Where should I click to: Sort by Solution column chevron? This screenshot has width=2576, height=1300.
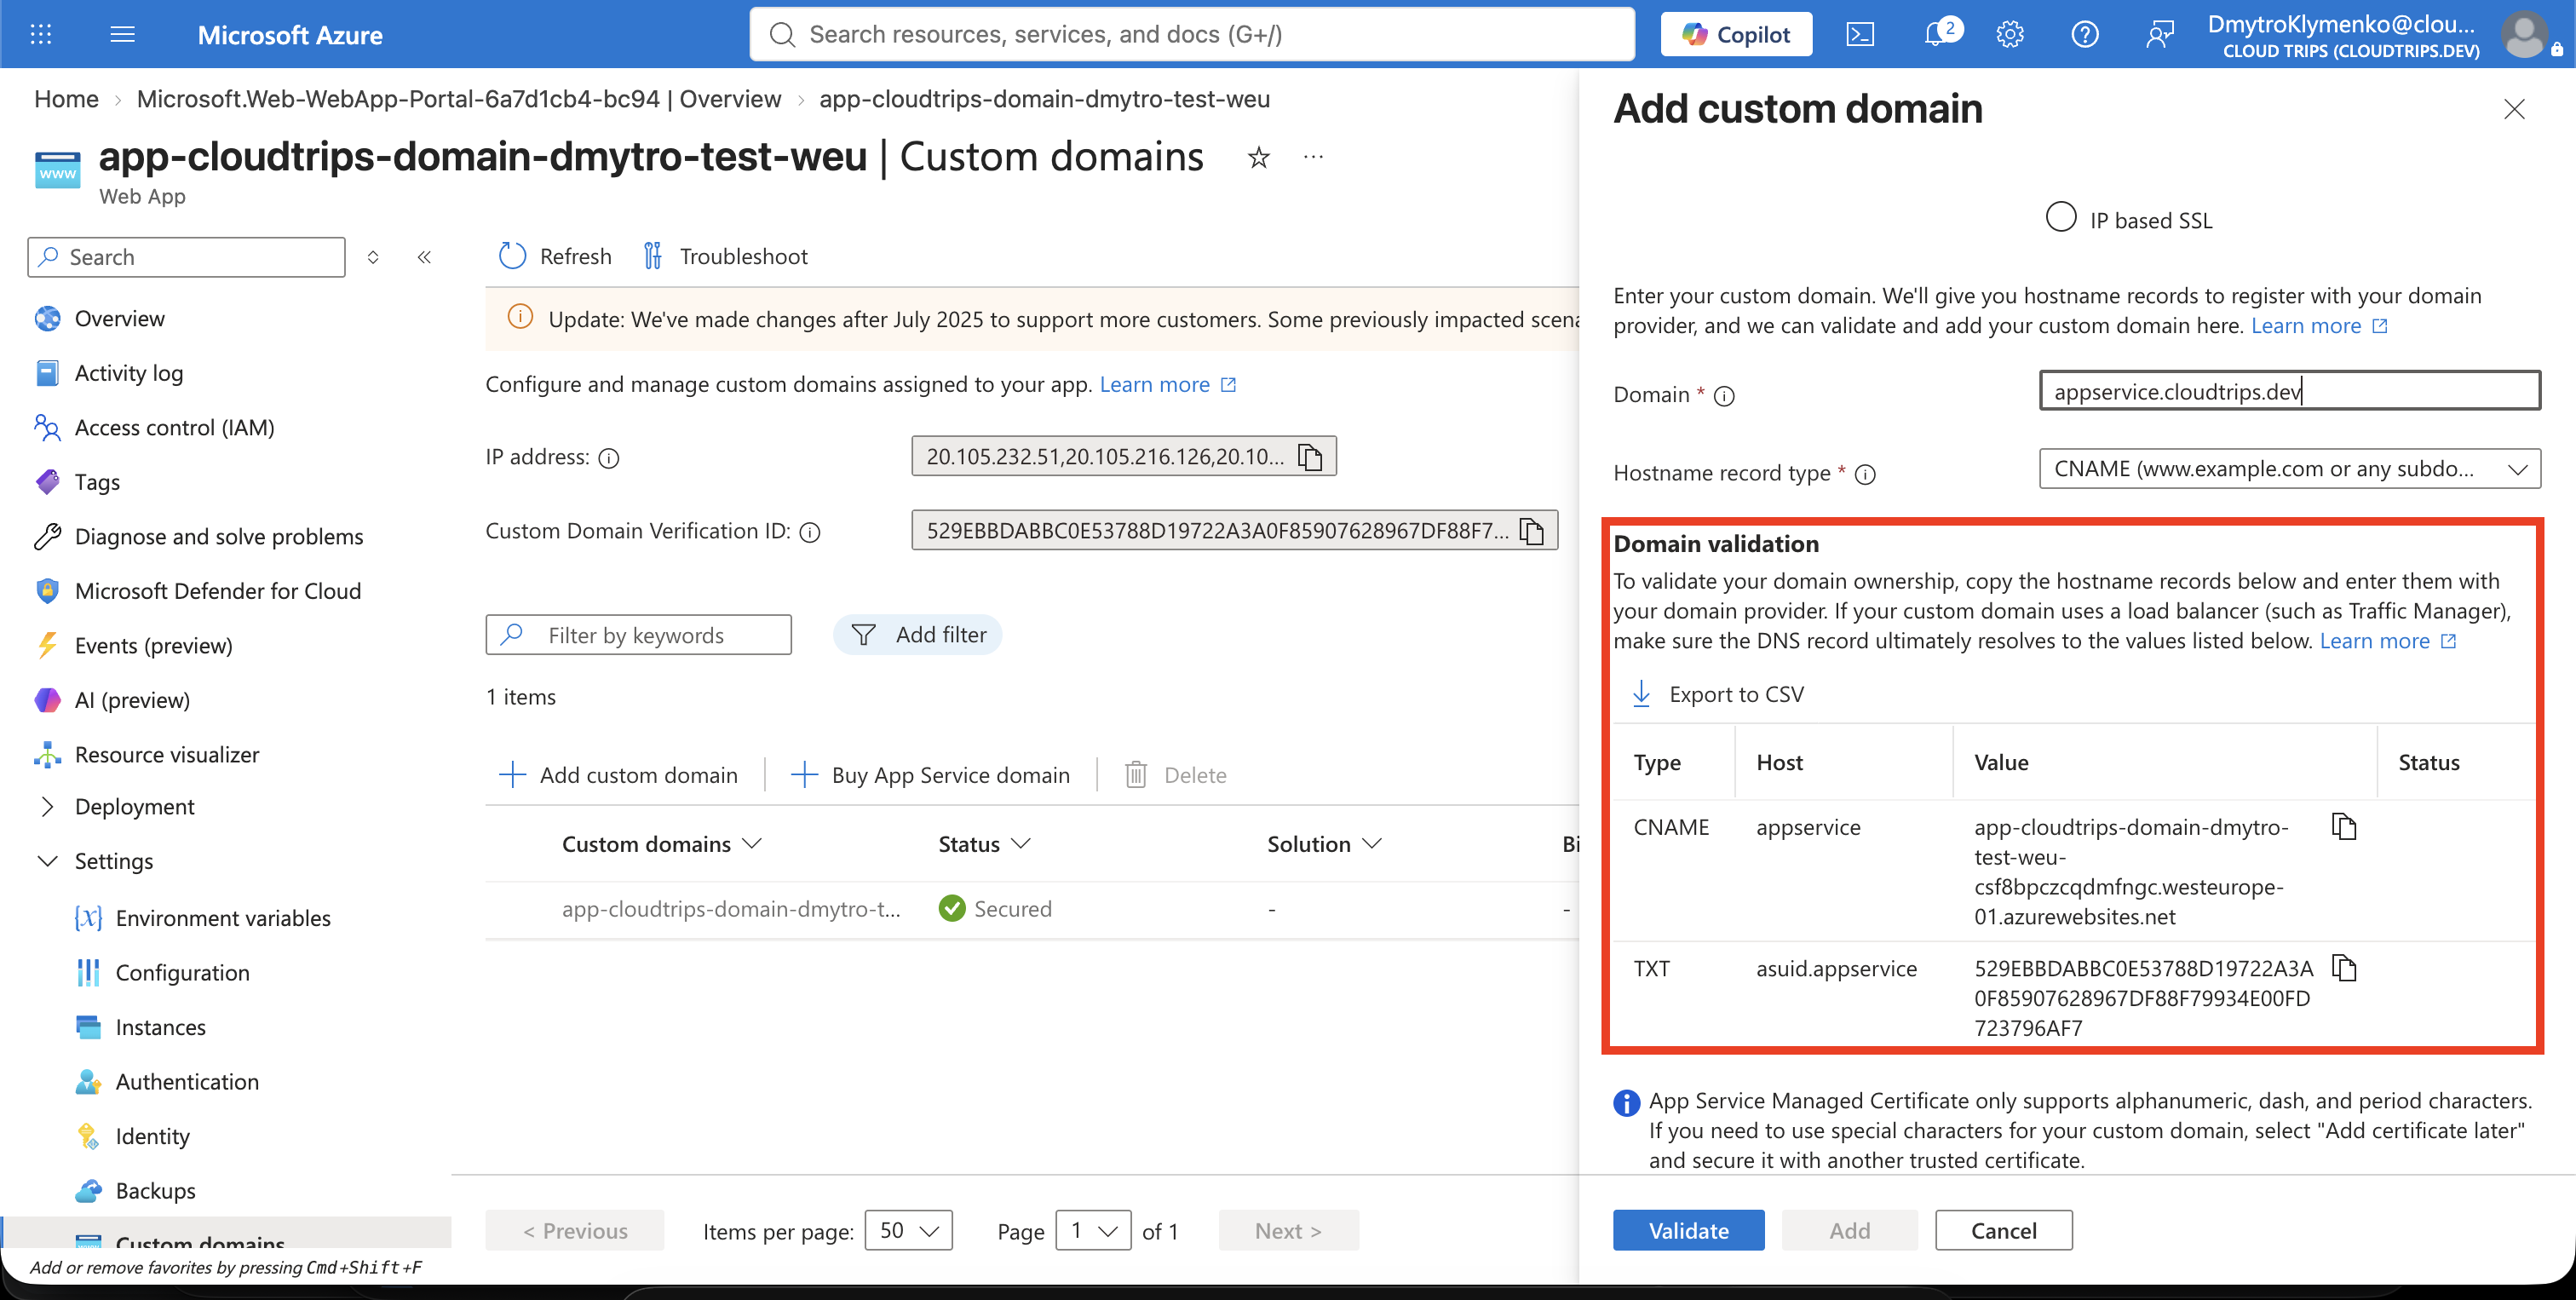(x=1372, y=844)
